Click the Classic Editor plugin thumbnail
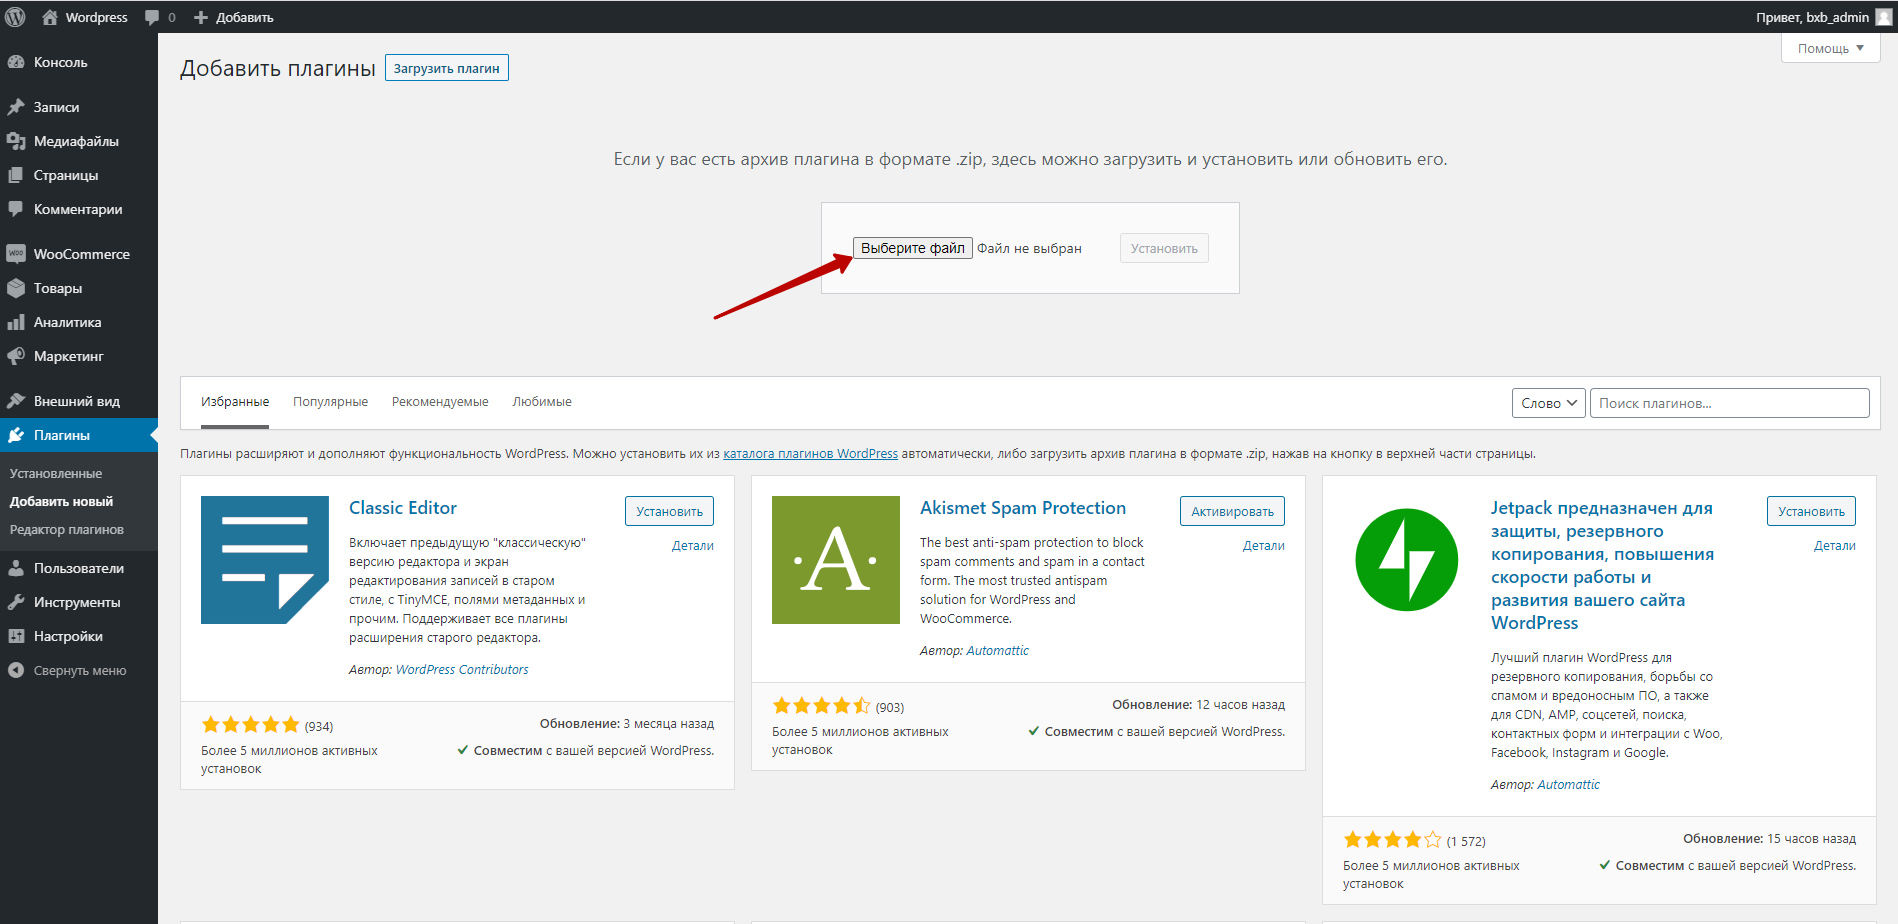1898x924 pixels. click(265, 560)
